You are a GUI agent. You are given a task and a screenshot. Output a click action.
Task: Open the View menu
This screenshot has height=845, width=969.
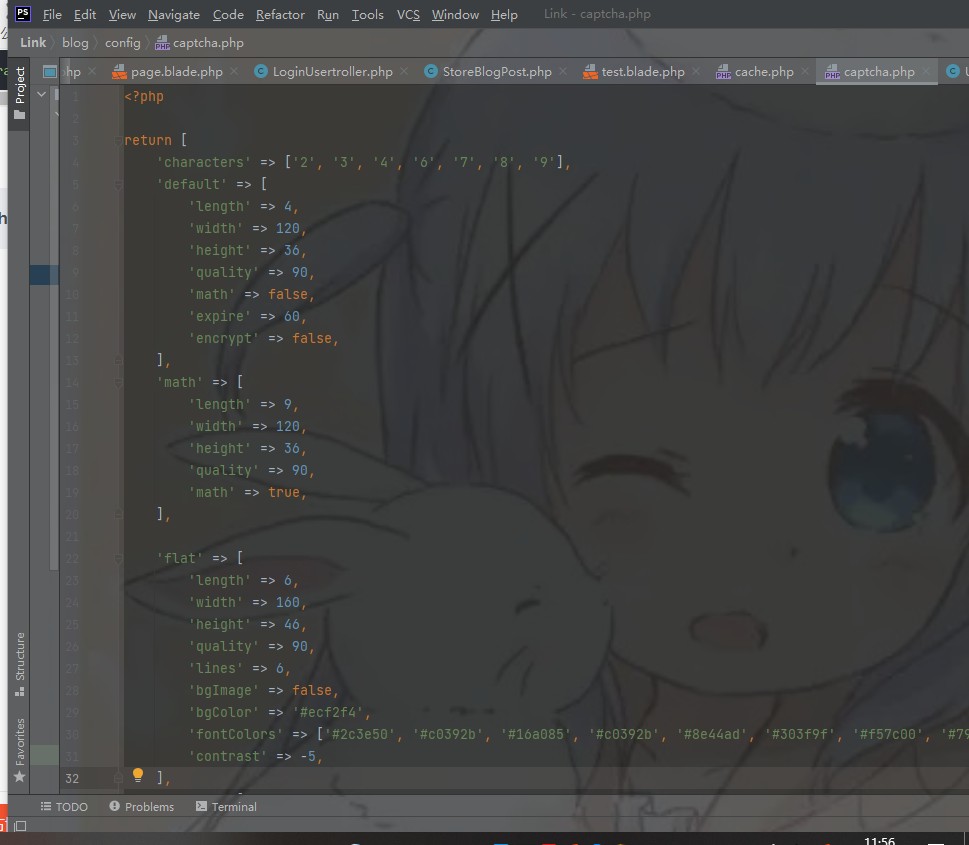(122, 14)
